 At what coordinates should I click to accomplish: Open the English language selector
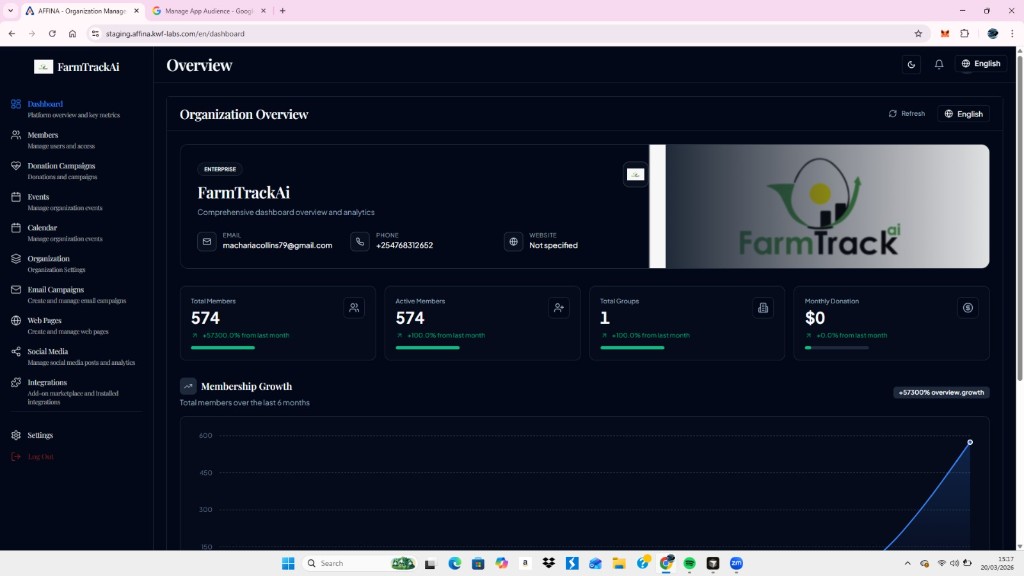pos(980,63)
